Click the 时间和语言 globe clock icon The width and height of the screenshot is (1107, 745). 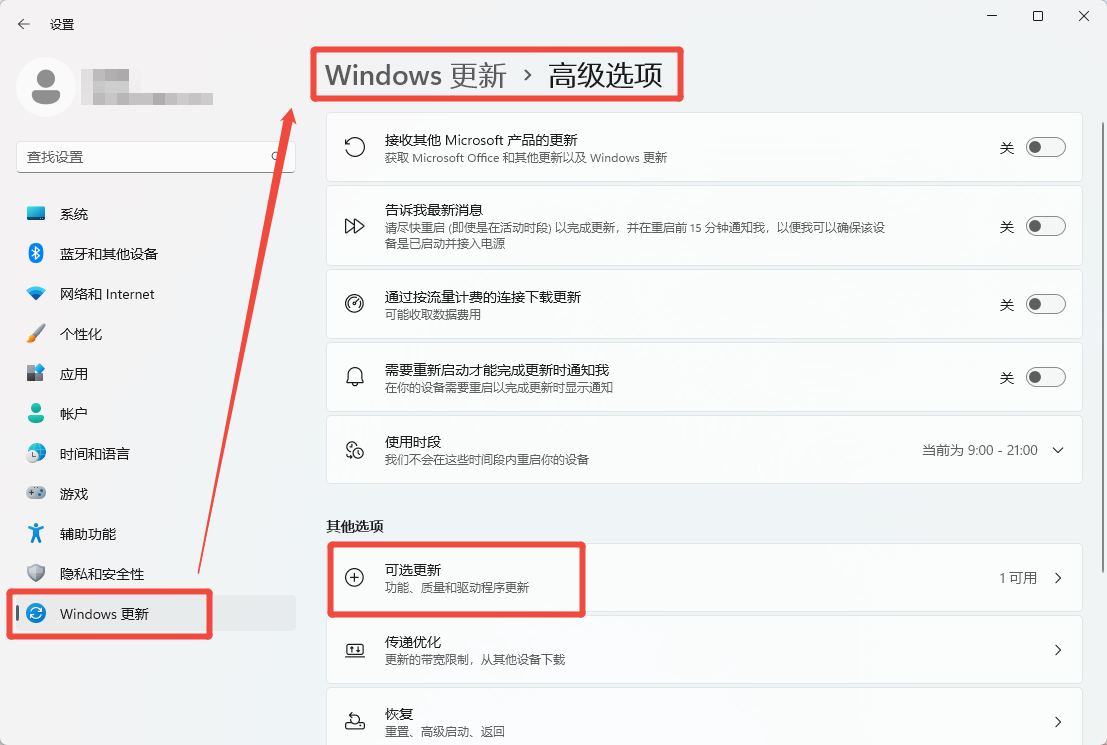click(36, 453)
